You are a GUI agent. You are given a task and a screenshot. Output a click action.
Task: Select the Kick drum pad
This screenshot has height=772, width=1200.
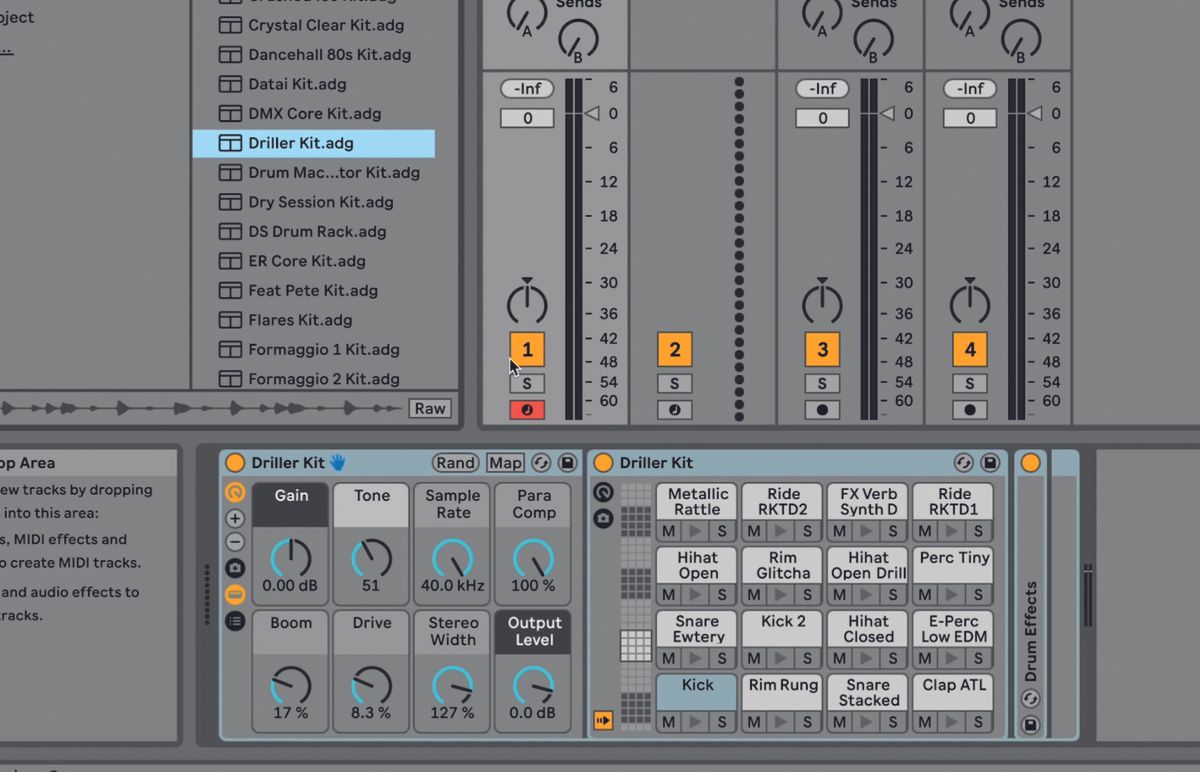[x=697, y=692]
